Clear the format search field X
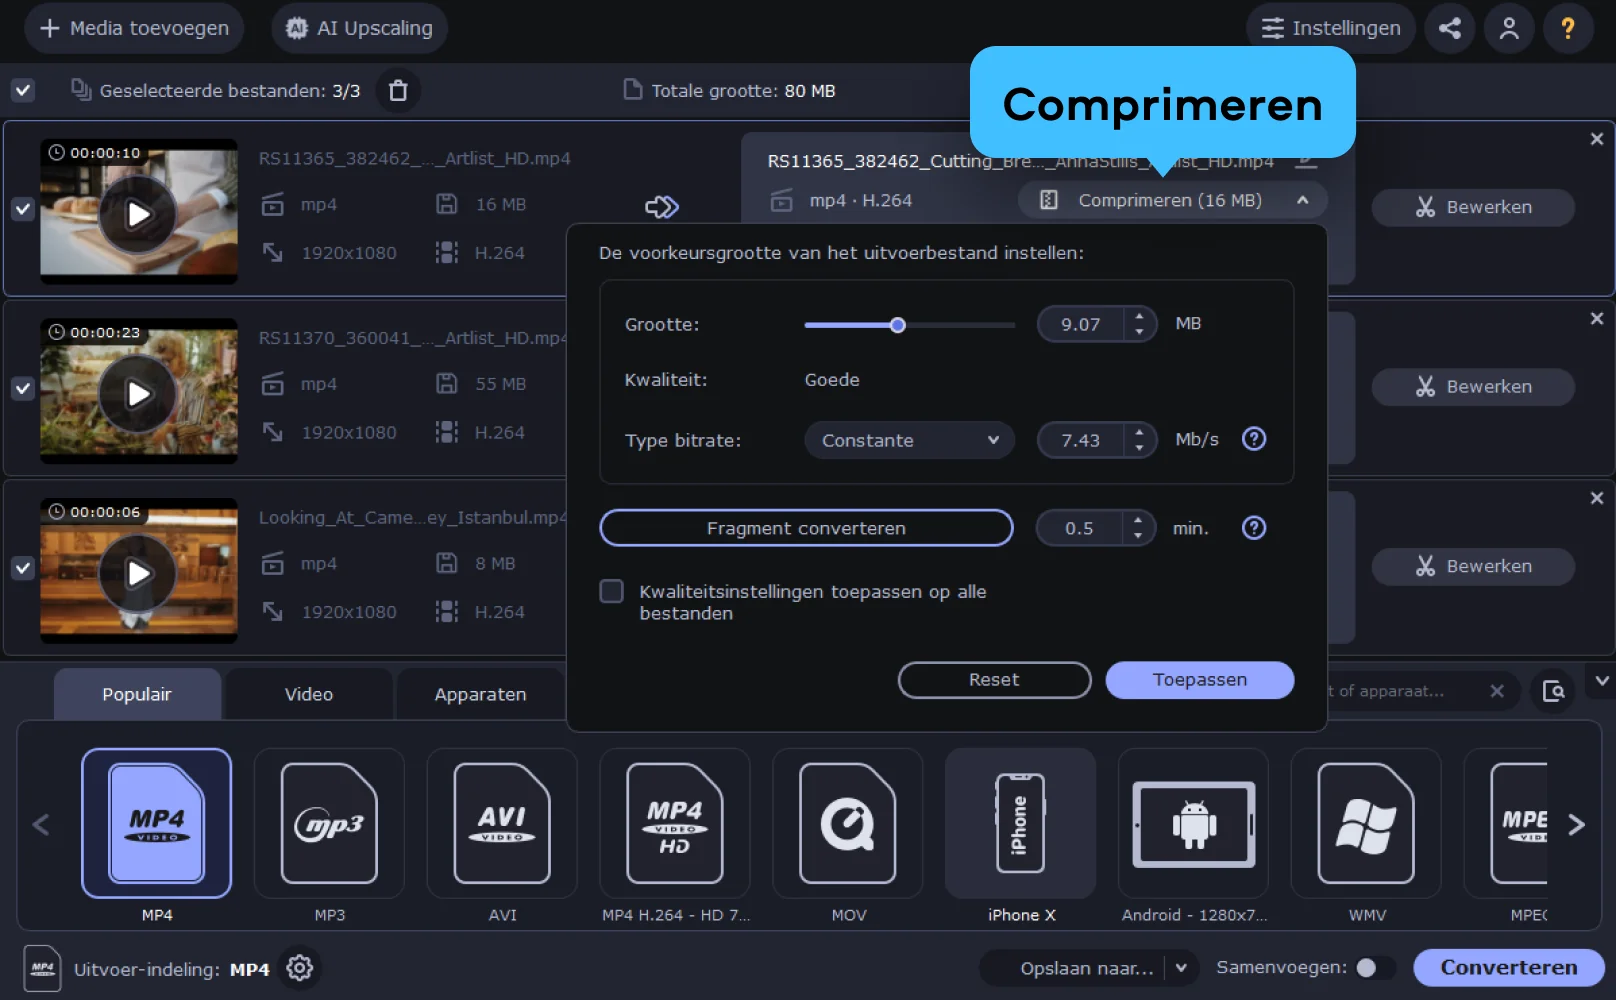This screenshot has width=1616, height=1000. 1497,691
